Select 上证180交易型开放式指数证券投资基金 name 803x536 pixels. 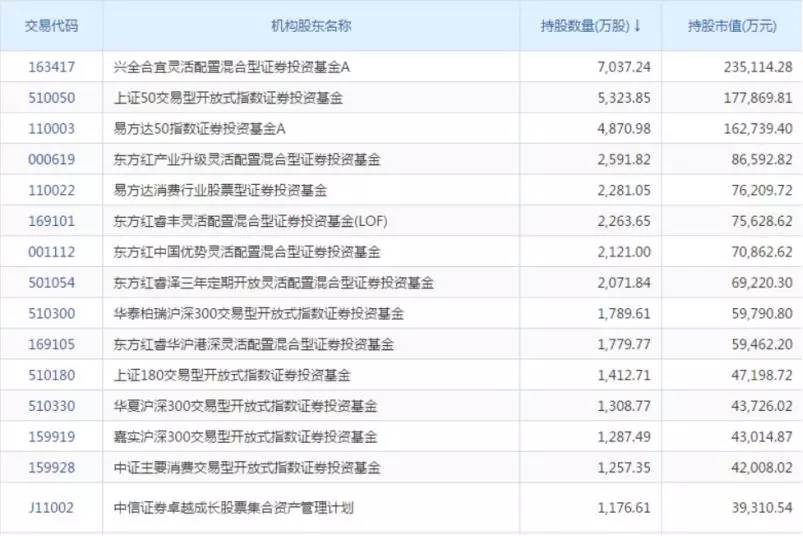pos(232,375)
